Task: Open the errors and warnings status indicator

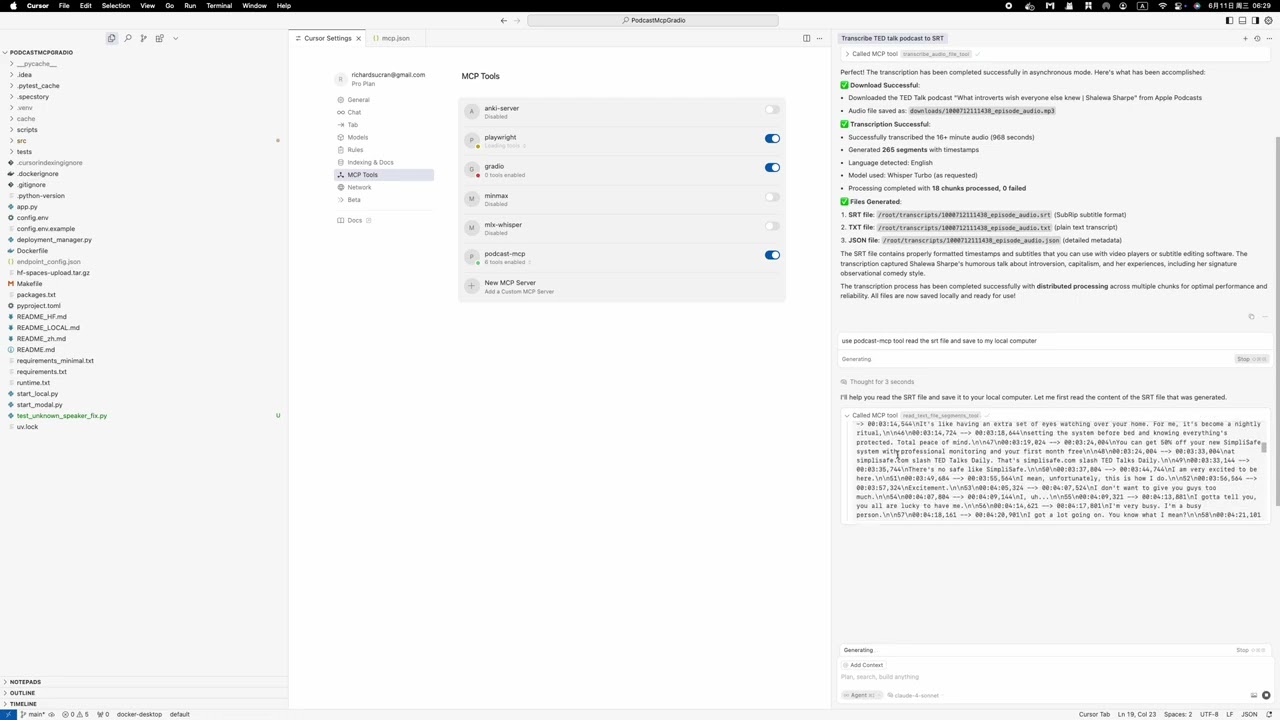Action: click(74, 714)
